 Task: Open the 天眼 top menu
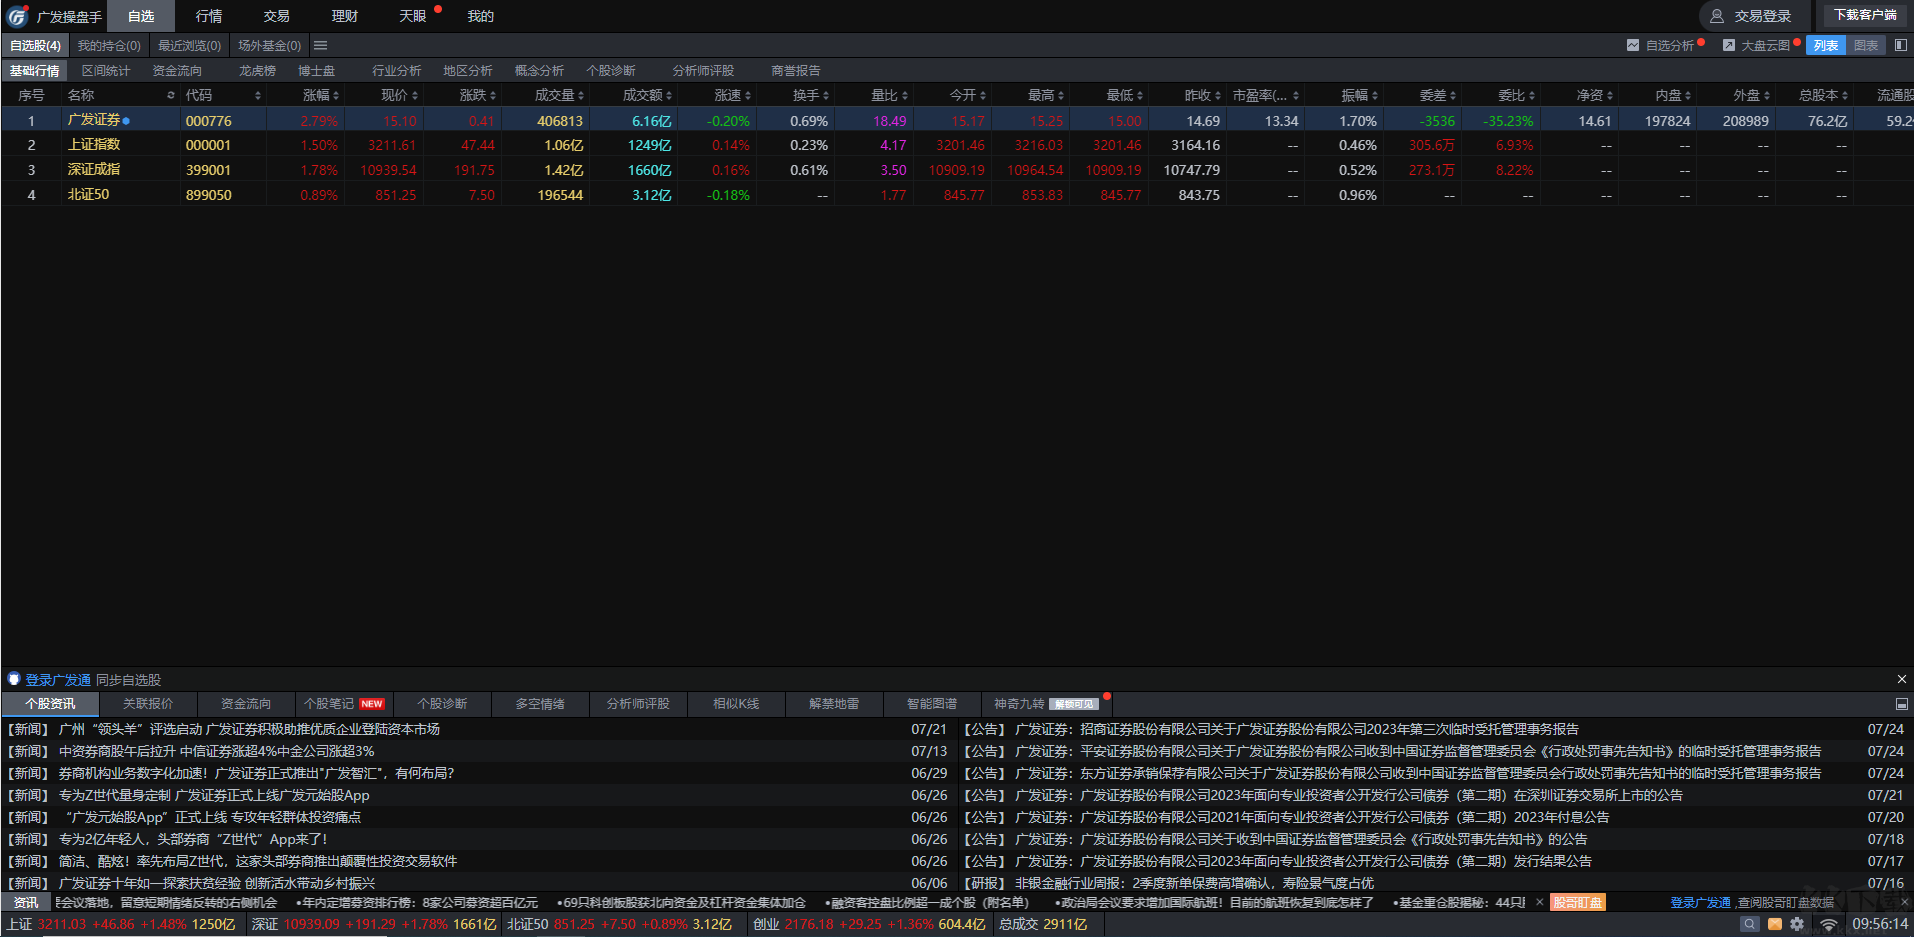[x=413, y=16]
